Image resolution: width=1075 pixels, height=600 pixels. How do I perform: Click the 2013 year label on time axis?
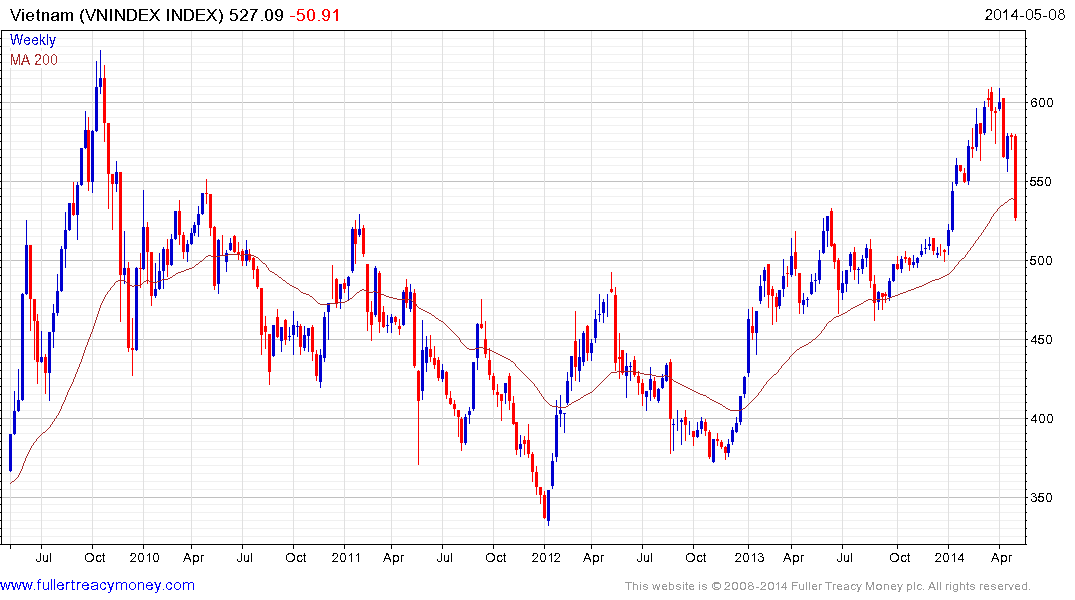pyautogui.click(x=749, y=557)
